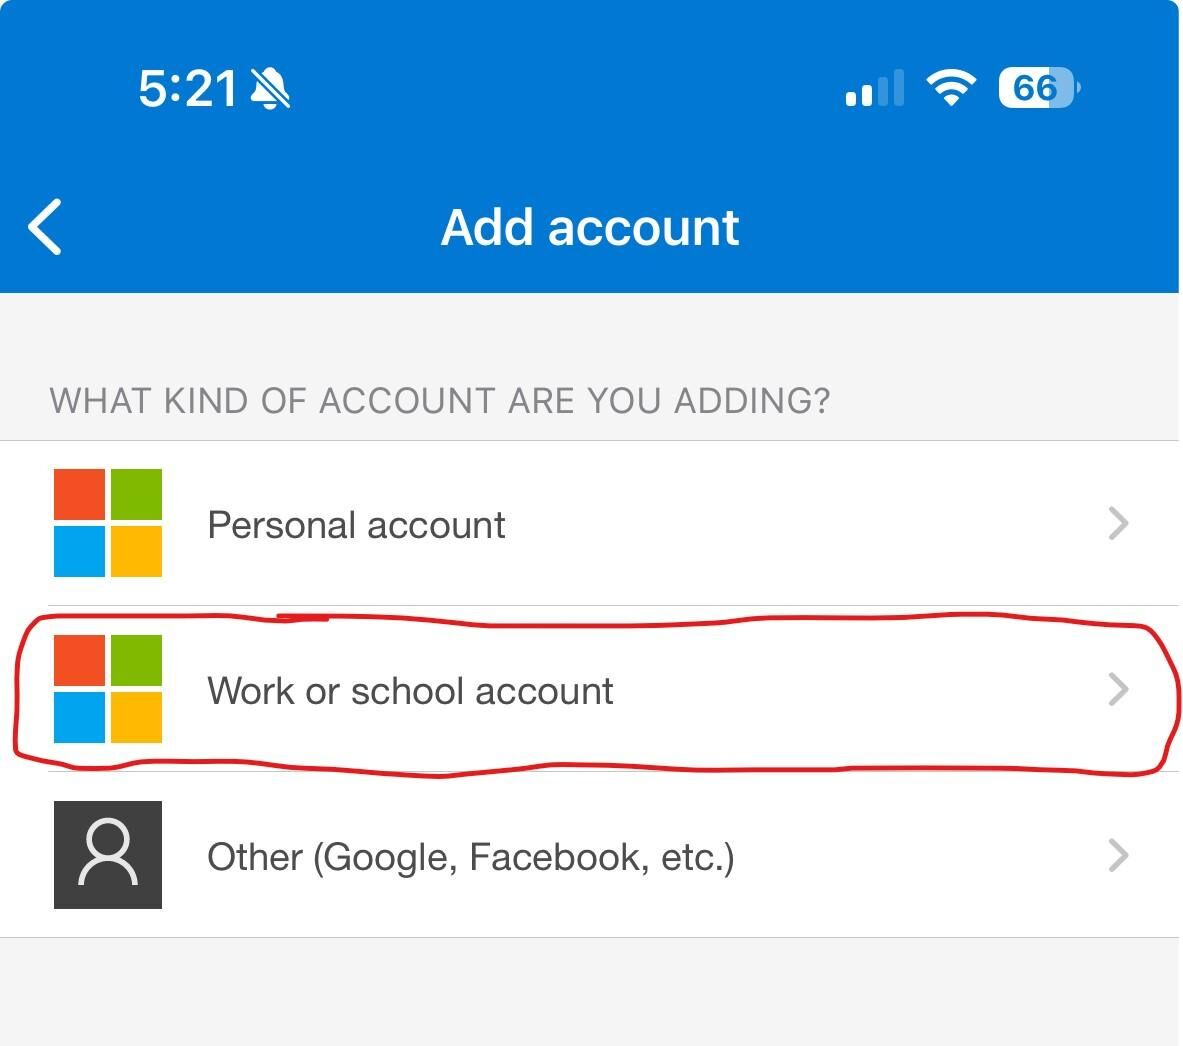1183x1046 pixels.
Task: Tap the Microsoft logo beside Work or school account
Action: pyautogui.click(x=108, y=689)
